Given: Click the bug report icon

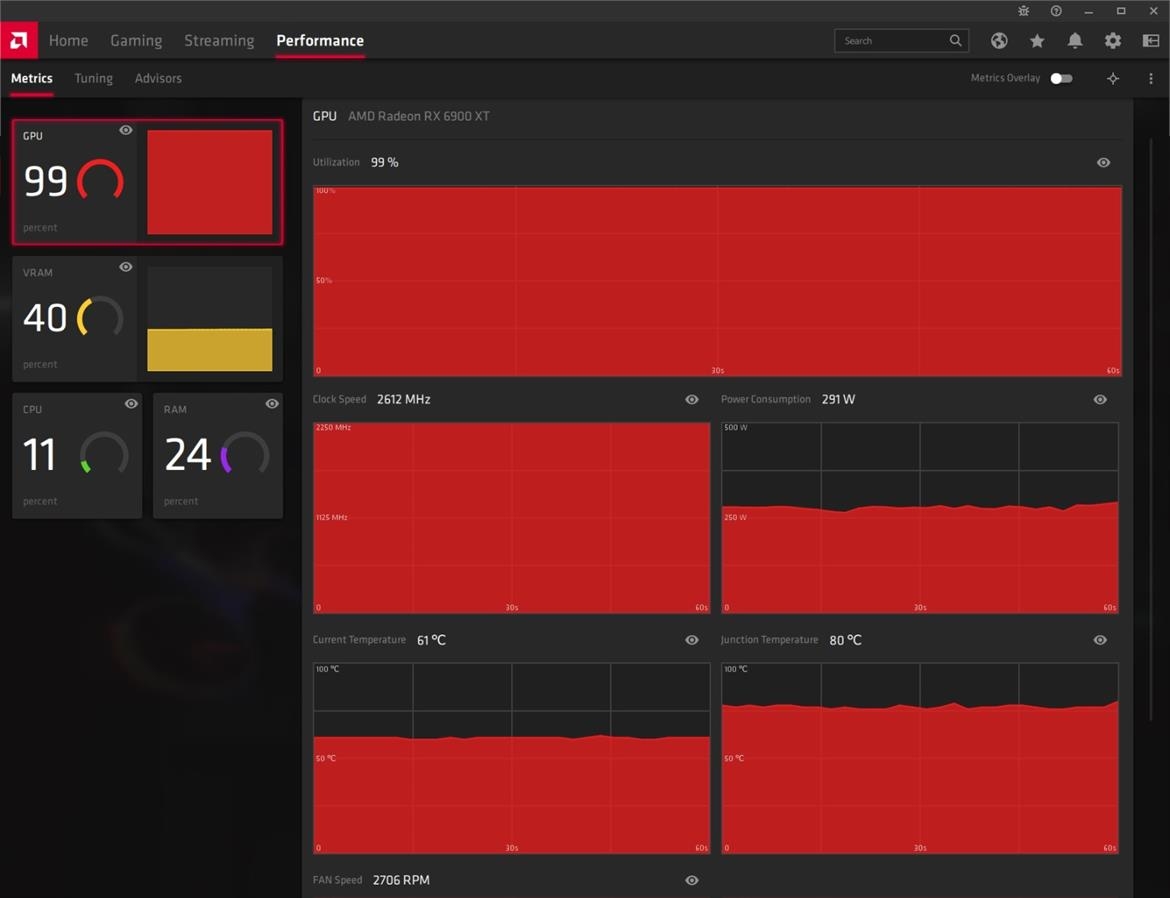Looking at the screenshot, I should tap(1023, 11).
